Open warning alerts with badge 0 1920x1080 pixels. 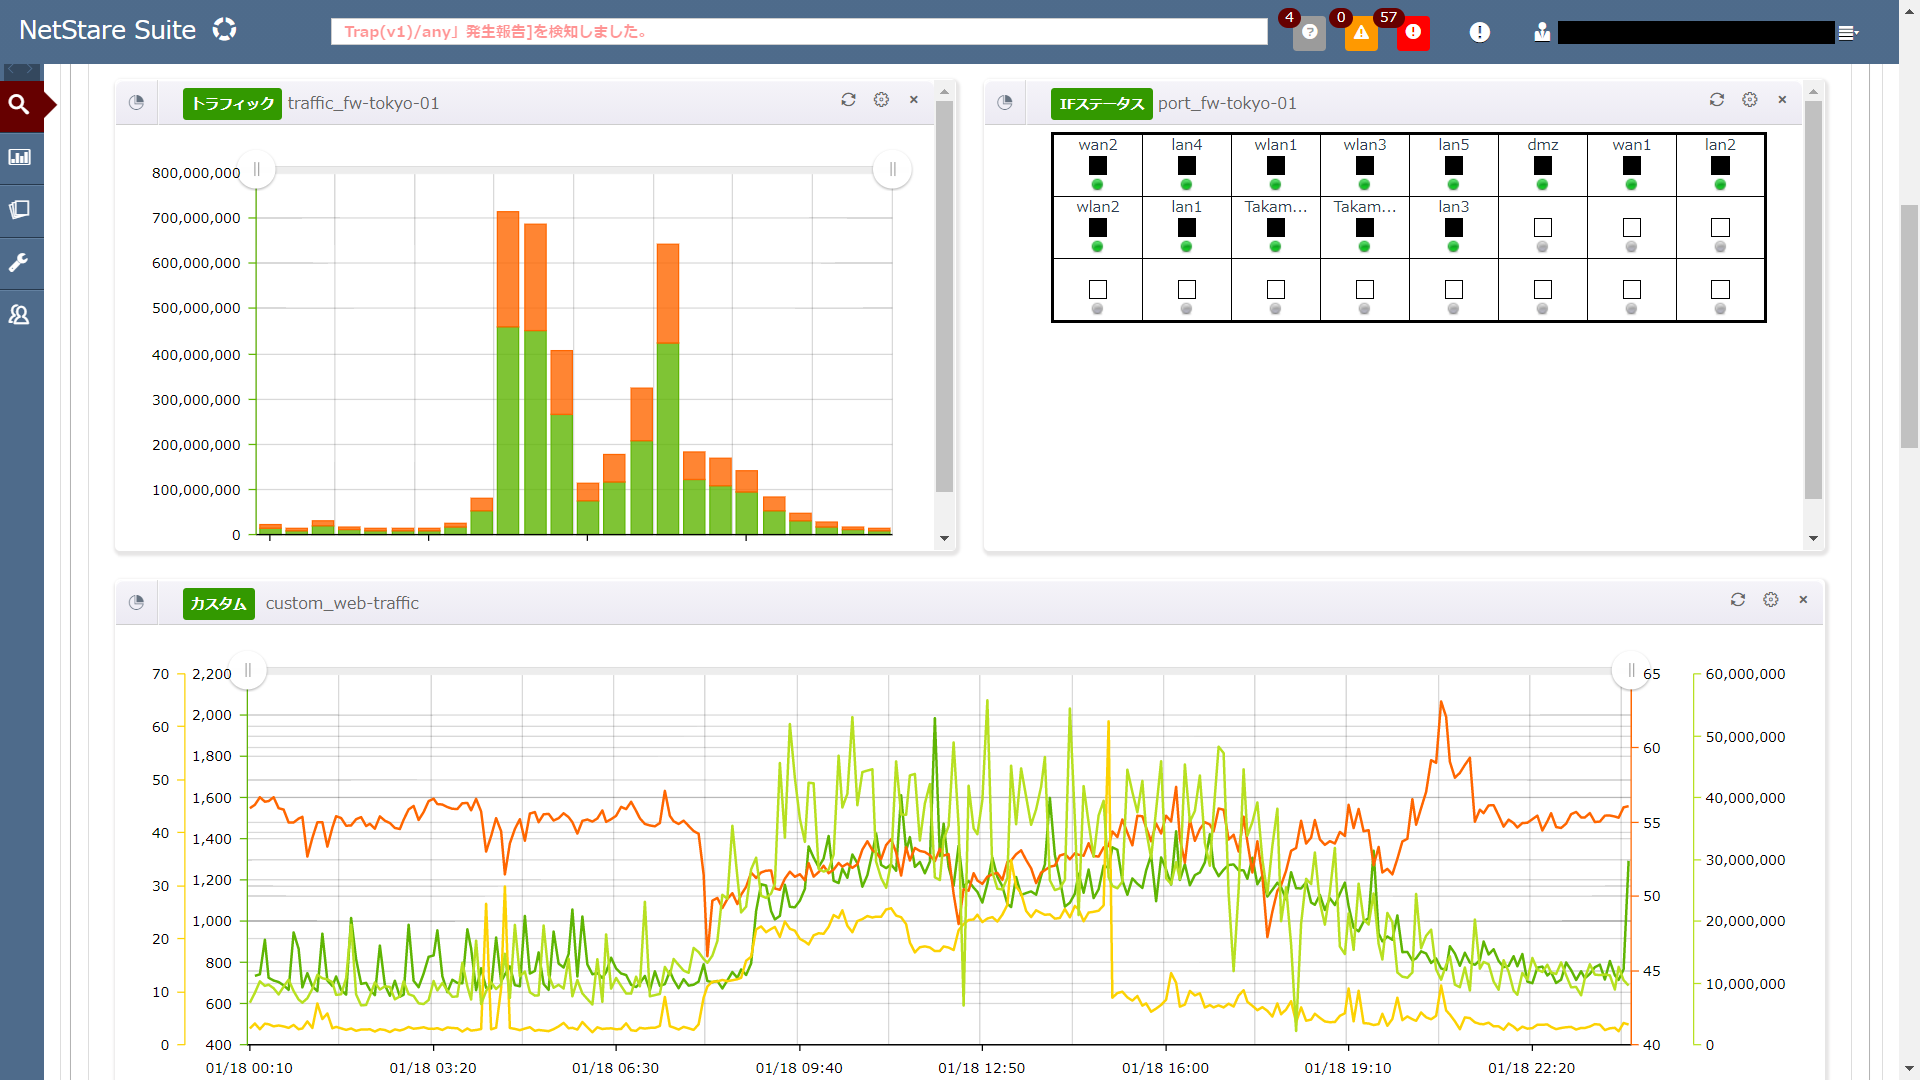(1361, 32)
